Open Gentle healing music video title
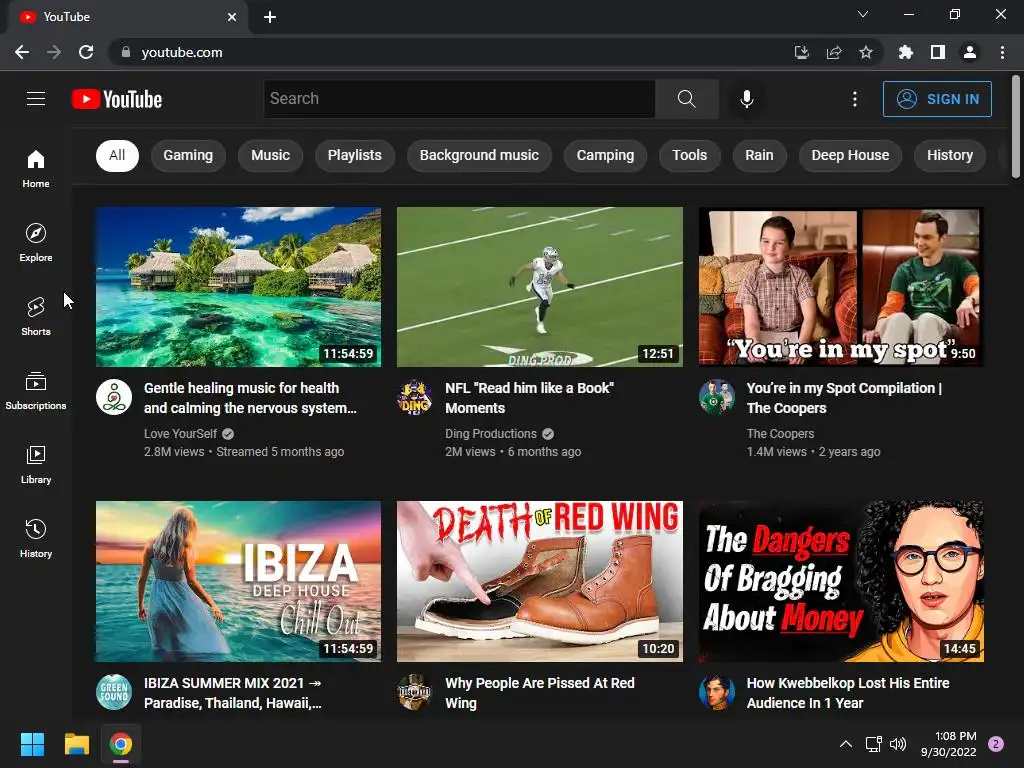This screenshot has width=1024, height=768. 250,398
